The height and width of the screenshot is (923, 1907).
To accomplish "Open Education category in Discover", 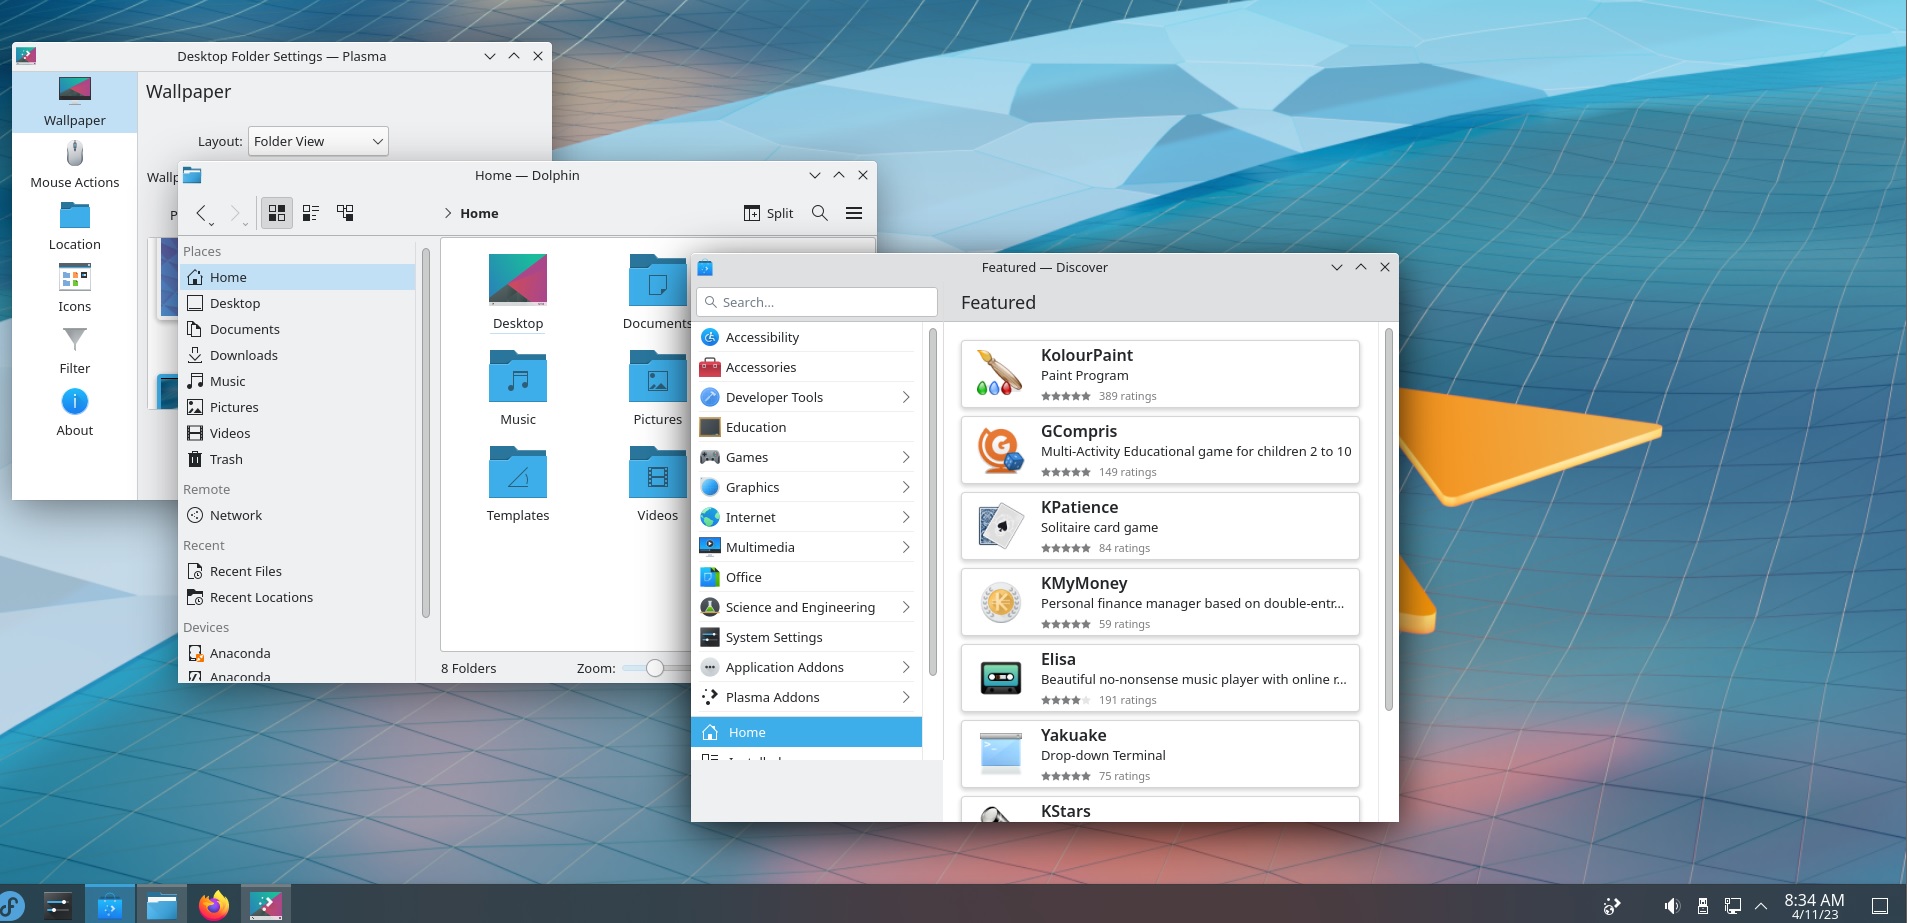I will (807, 427).
